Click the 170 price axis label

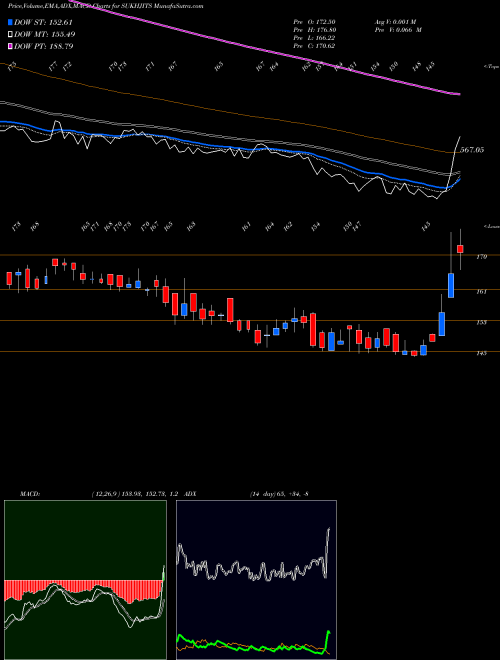(481, 256)
